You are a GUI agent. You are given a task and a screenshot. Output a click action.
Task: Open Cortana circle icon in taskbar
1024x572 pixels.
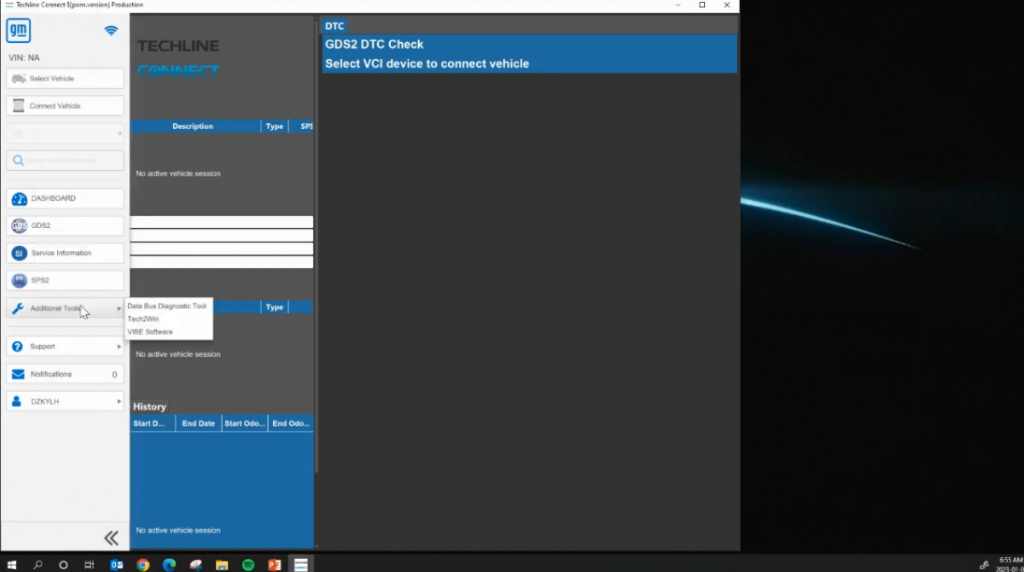(63, 565)
